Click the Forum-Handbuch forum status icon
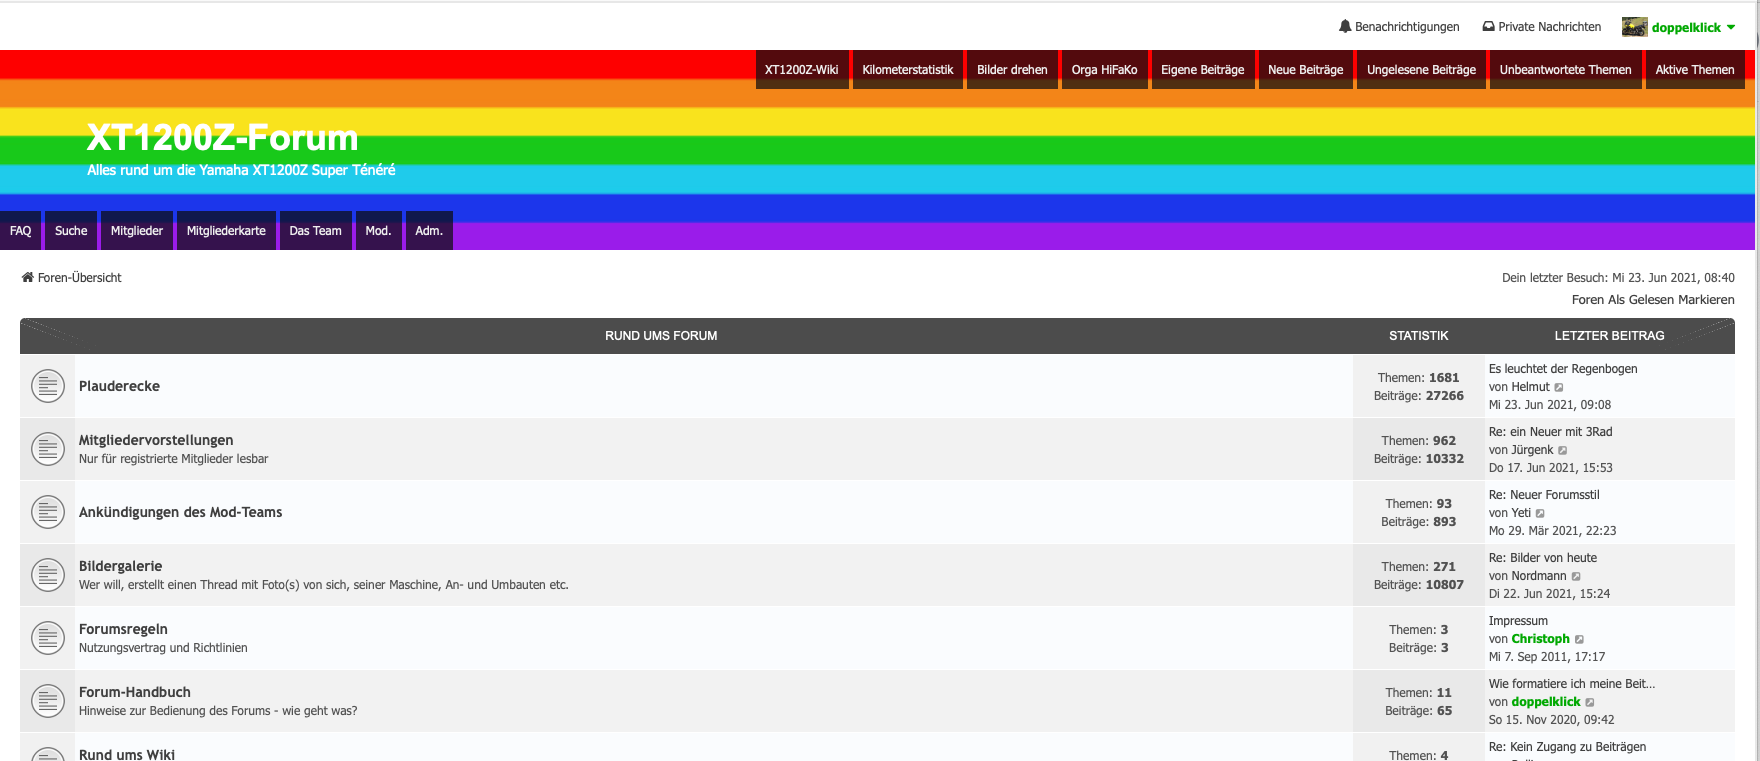The image size is (1760, 761). 47,701
